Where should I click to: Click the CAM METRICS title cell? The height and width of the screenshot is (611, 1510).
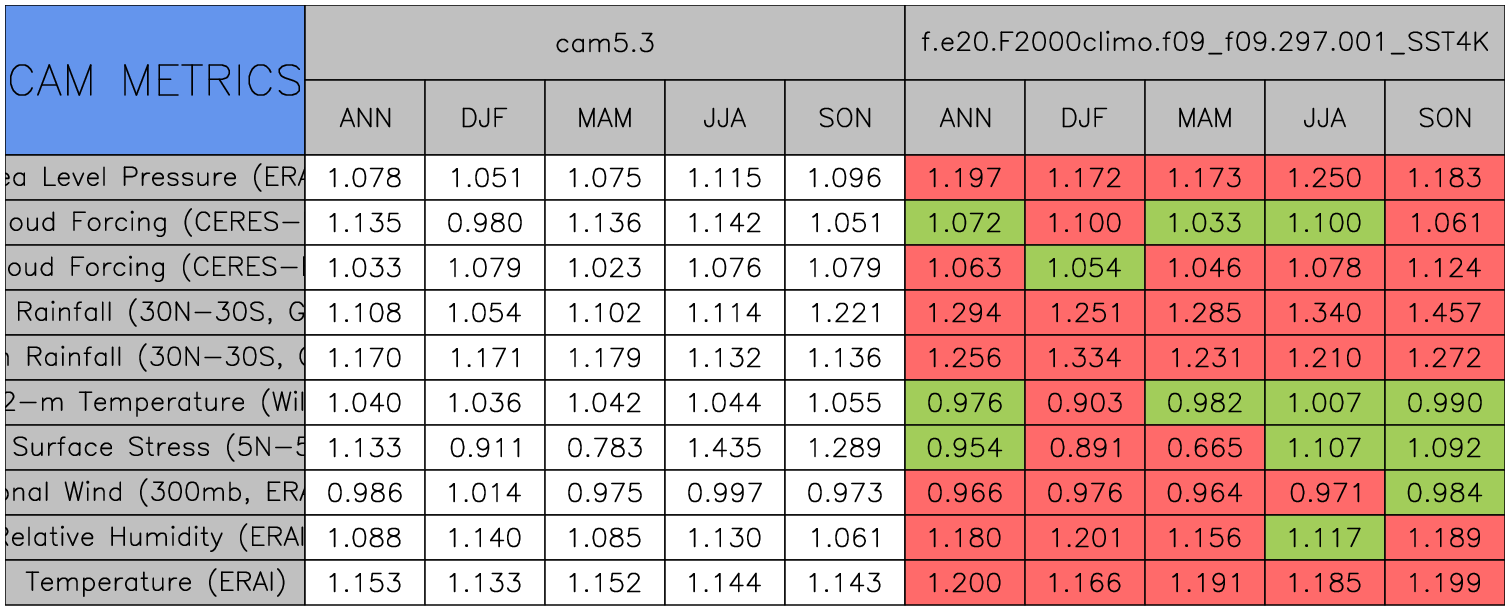tap(155, 80)
